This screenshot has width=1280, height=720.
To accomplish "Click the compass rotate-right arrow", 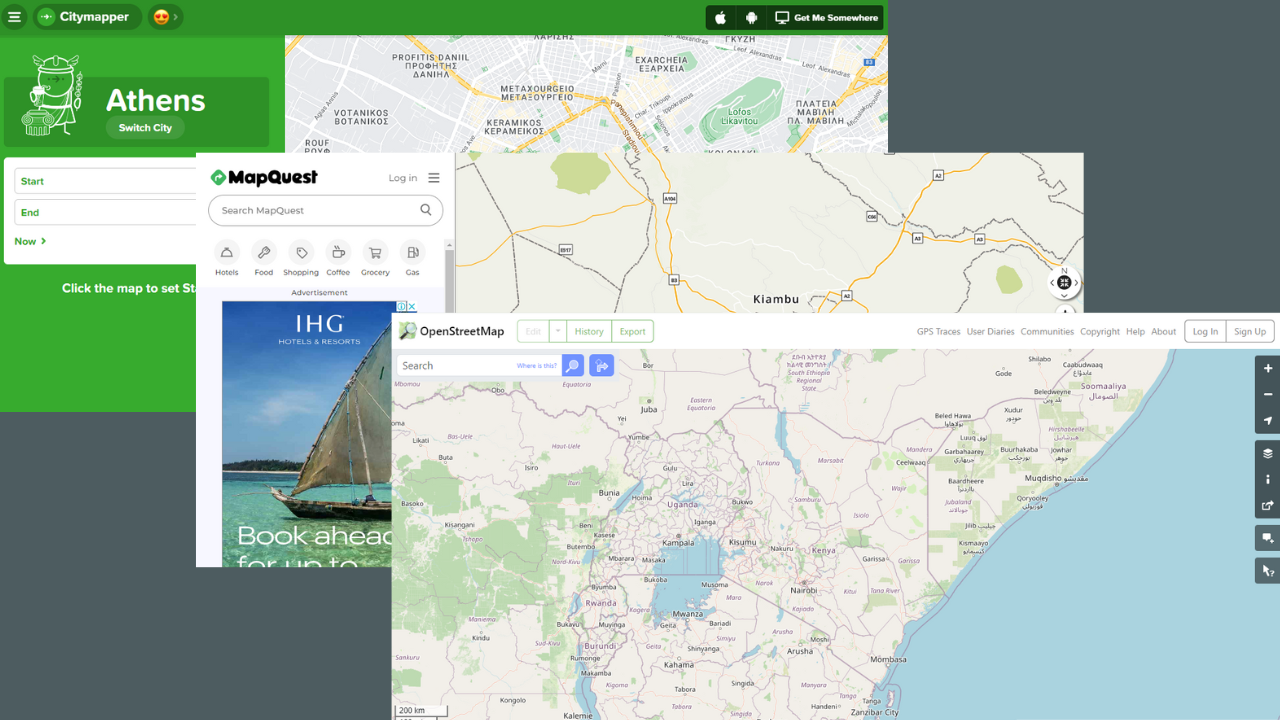I will coord(1076,283).
